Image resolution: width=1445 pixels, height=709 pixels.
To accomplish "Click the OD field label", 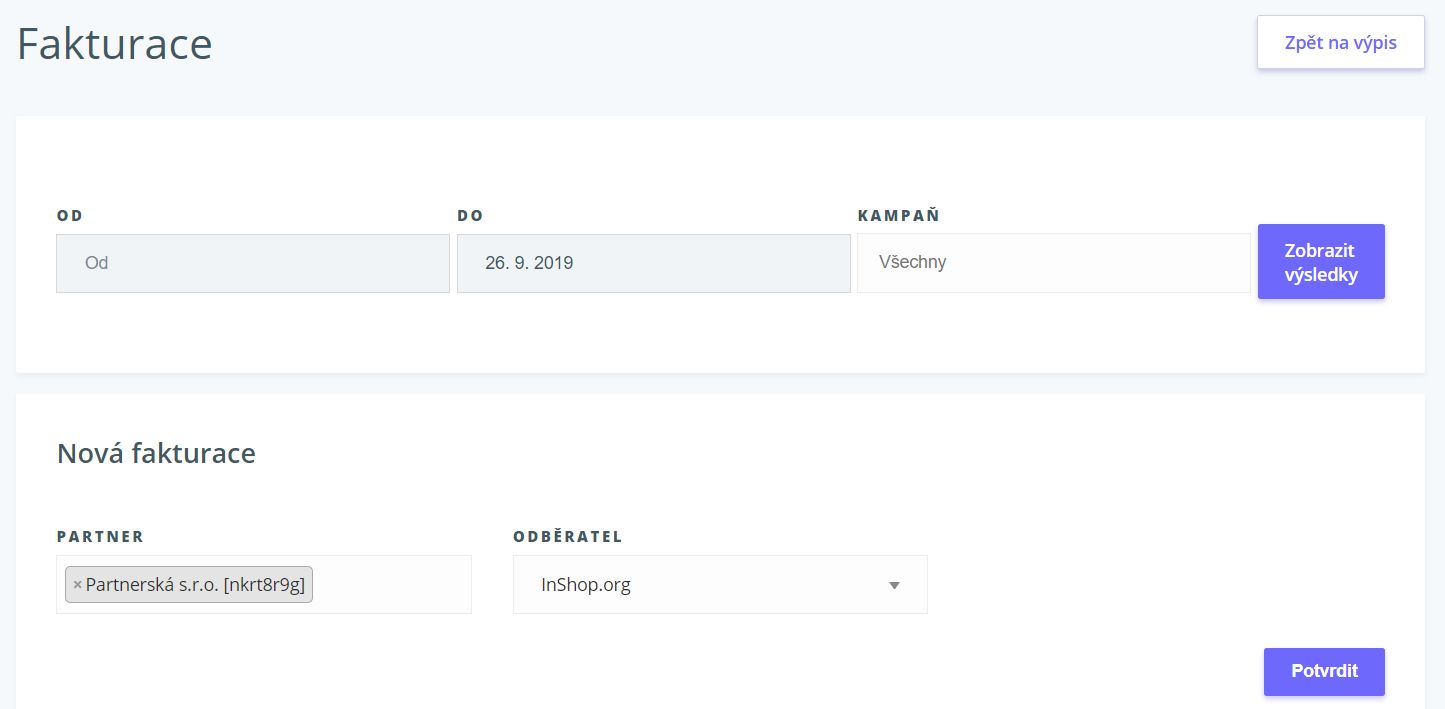I will [70, 216].
